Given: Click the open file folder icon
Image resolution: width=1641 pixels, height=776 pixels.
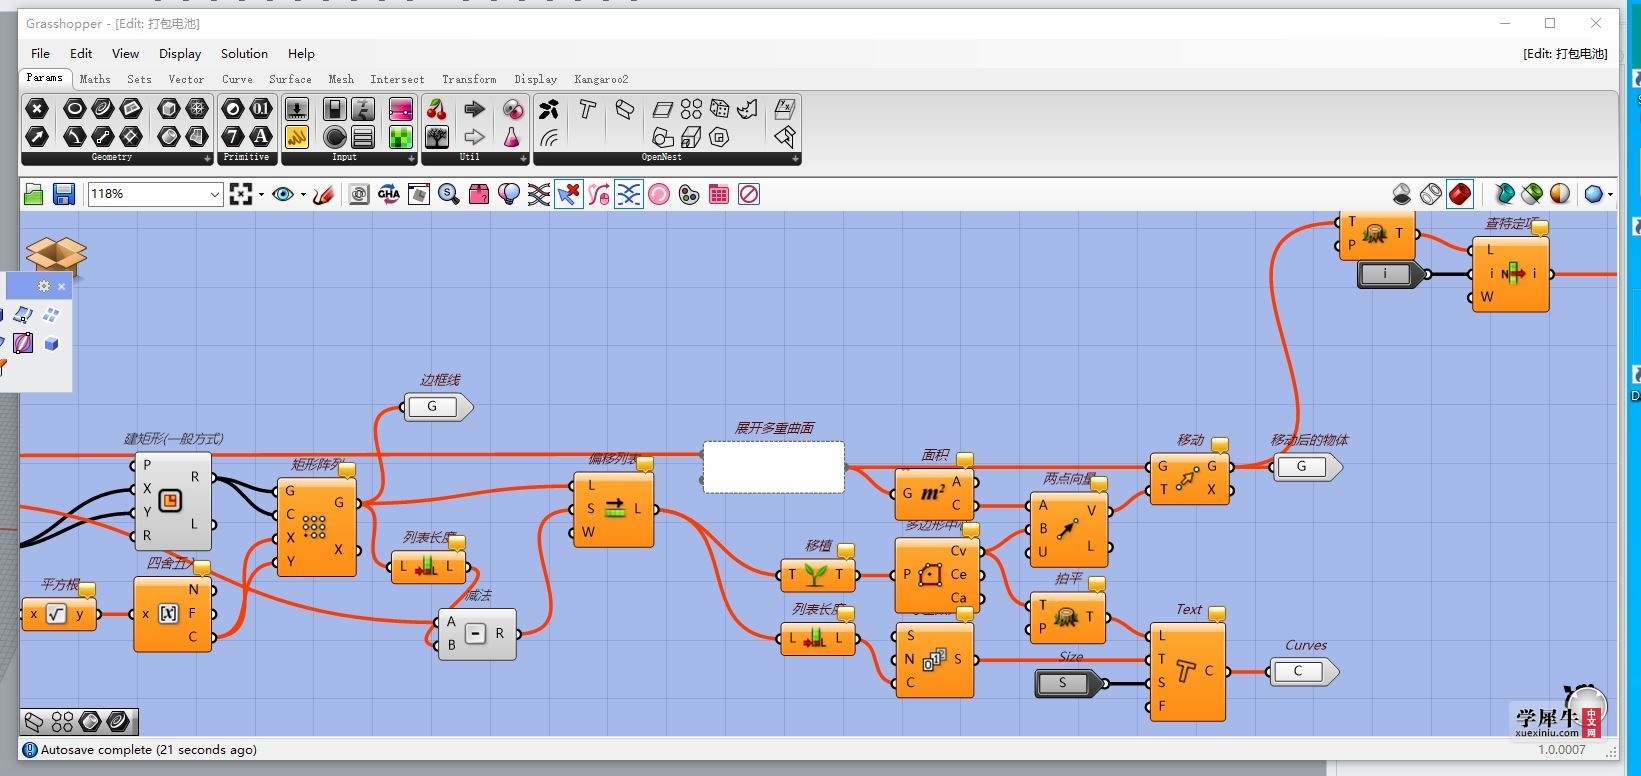Looking at the screenshot, I should tap(34, 194).
